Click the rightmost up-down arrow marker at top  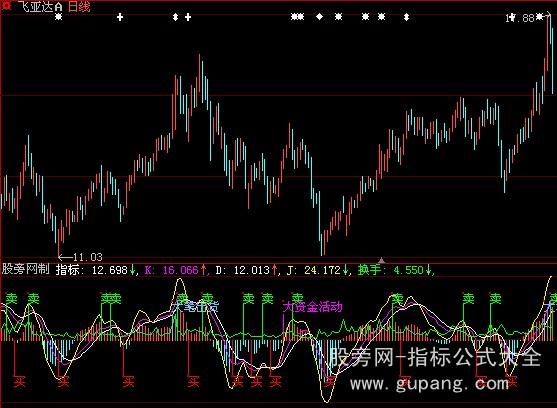(x=406, y=17)
